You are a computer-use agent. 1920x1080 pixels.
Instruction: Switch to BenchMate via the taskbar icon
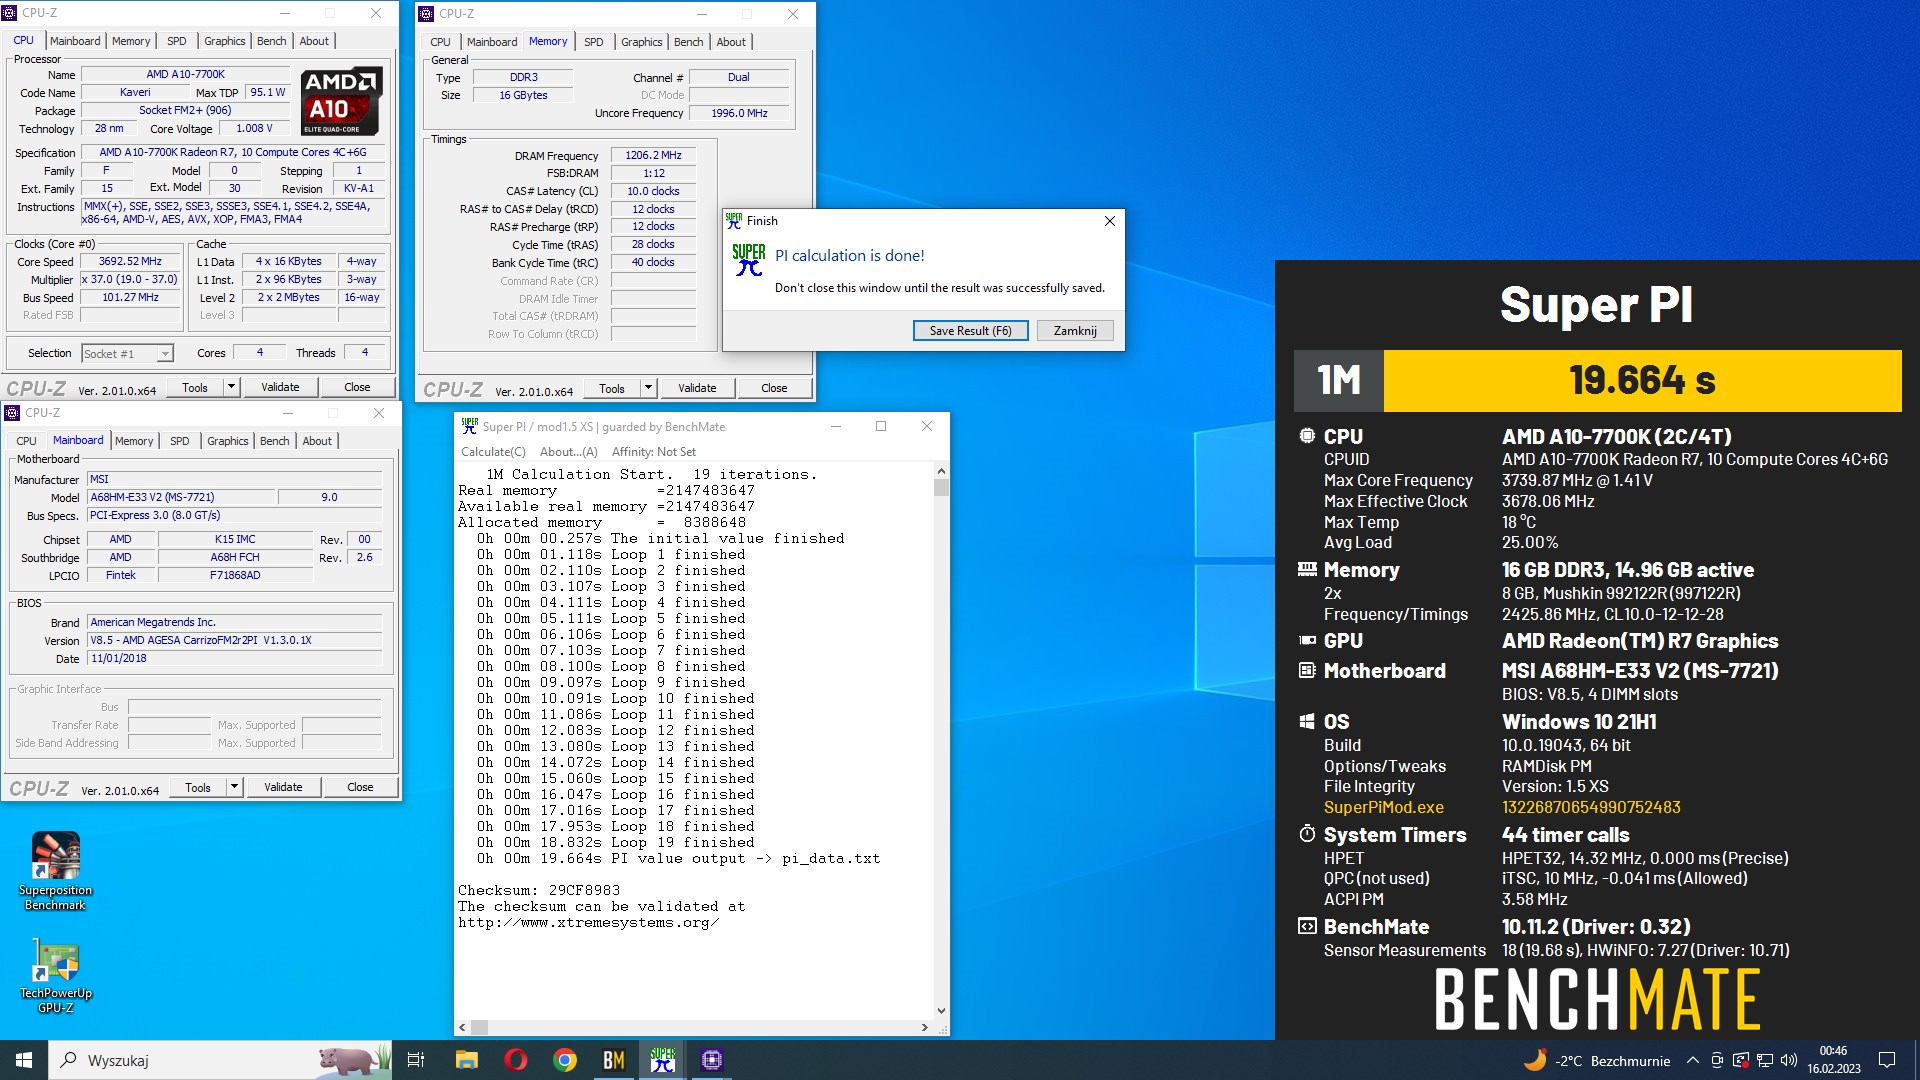pyautogui.click(x=614, y=1060)
